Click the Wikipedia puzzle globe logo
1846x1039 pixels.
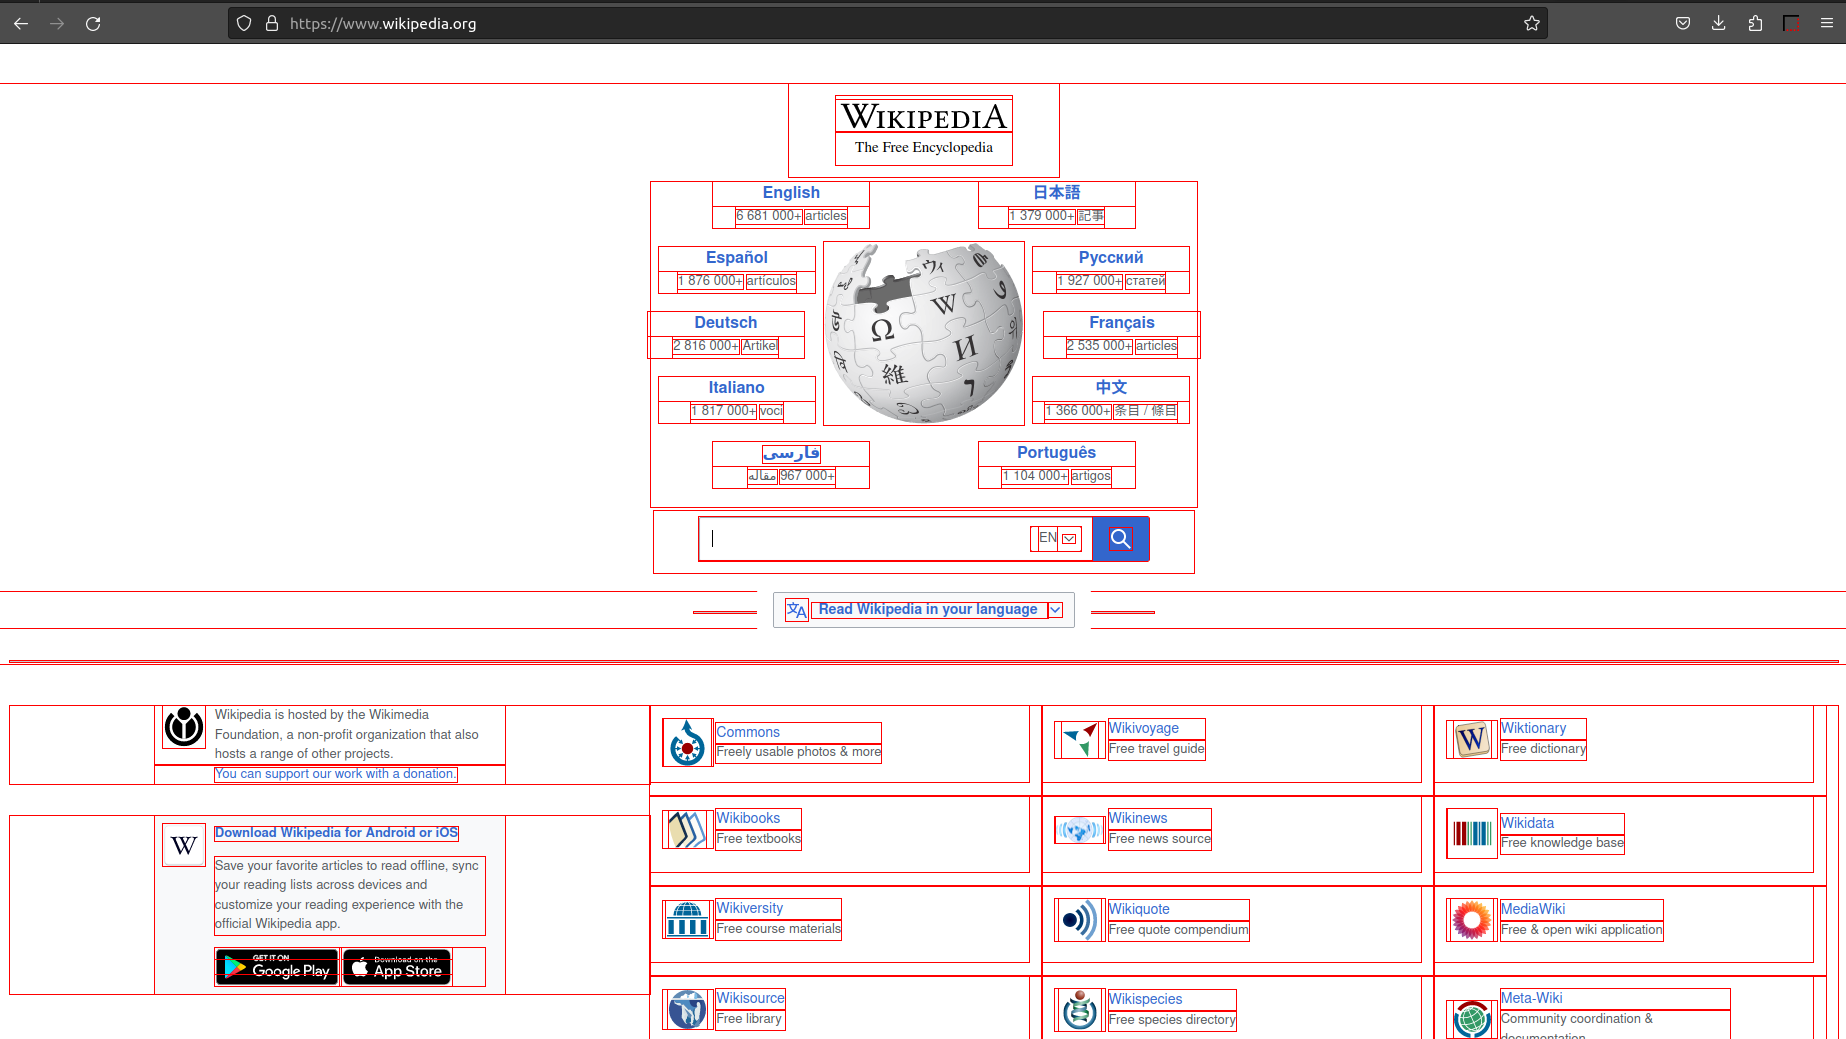click(924, 333)
